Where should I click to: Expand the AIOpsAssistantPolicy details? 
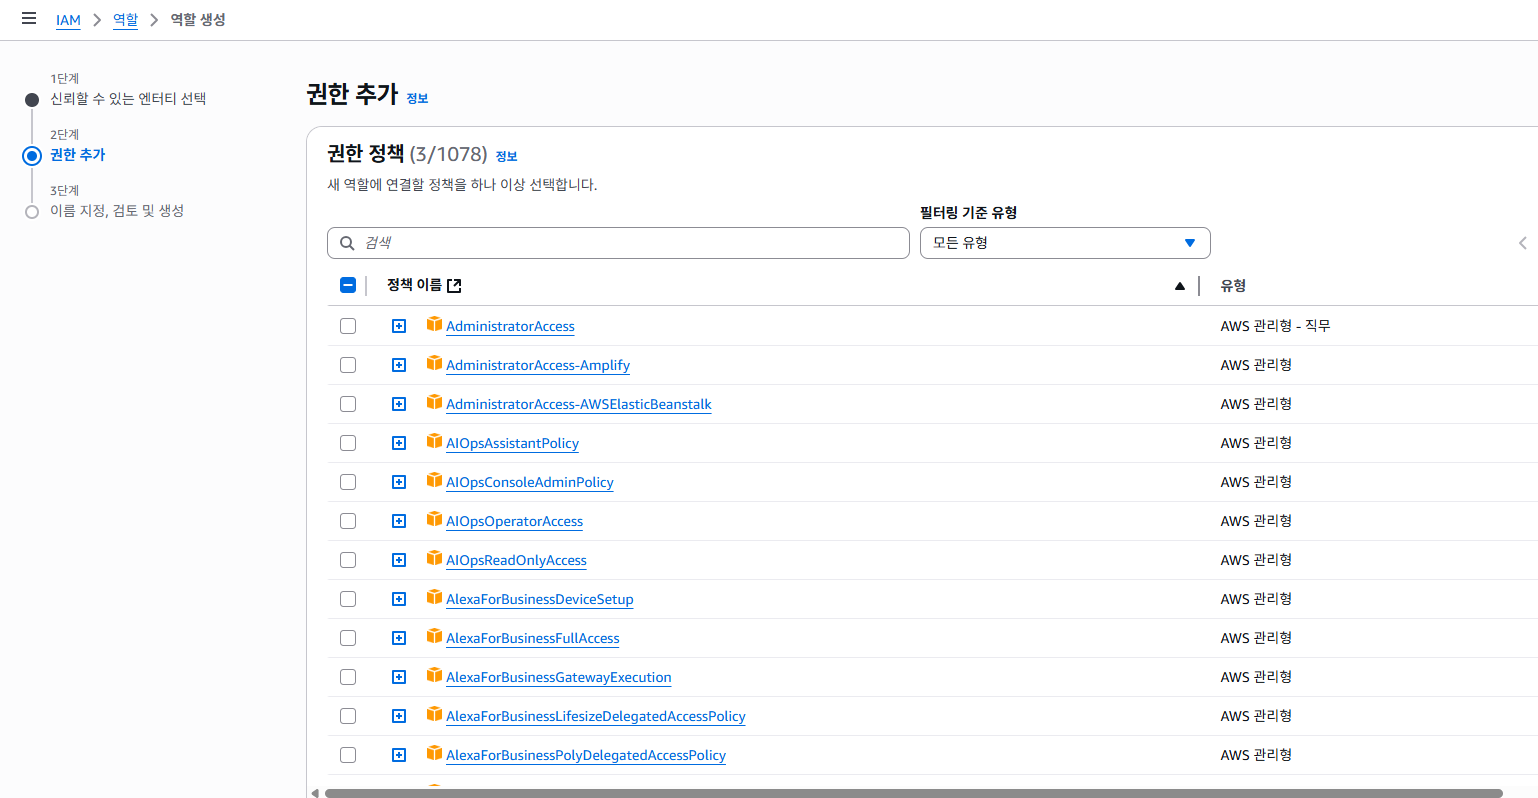[399, 443]
